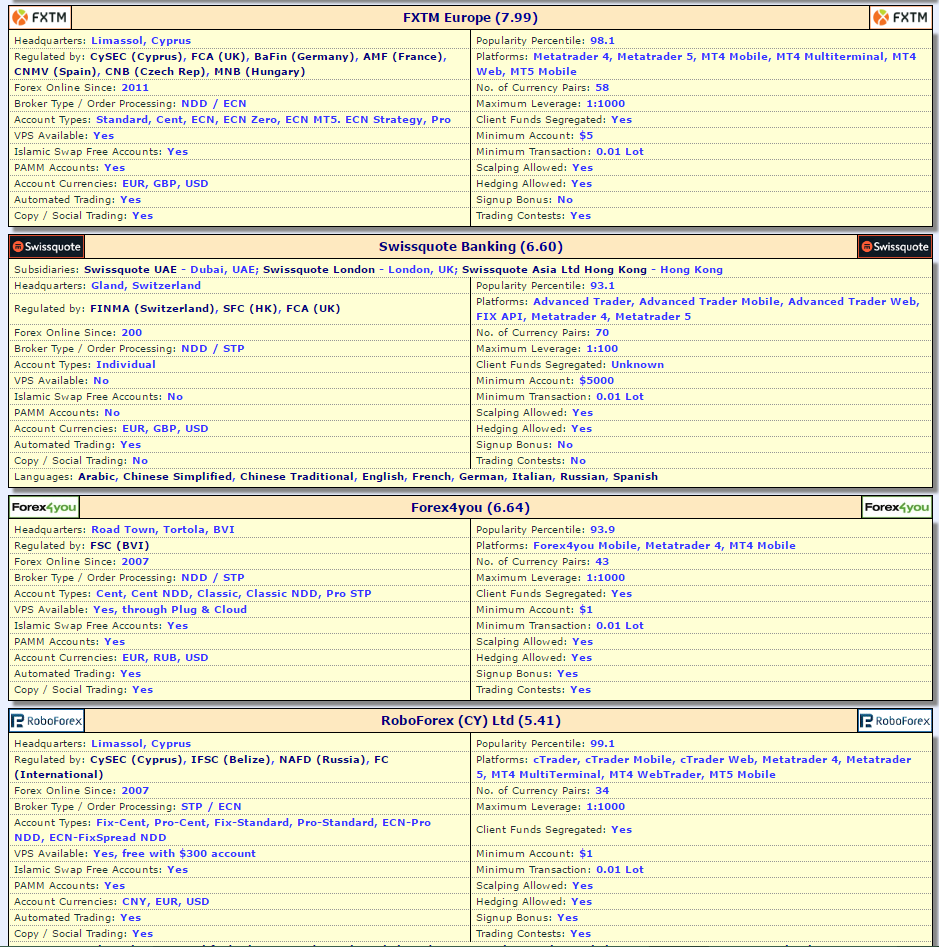The height and width of the screenshot is (947, 939).
Task: Follow the Dubai, UAE location link
Action: pyautogui.click(x=222, y=269)
